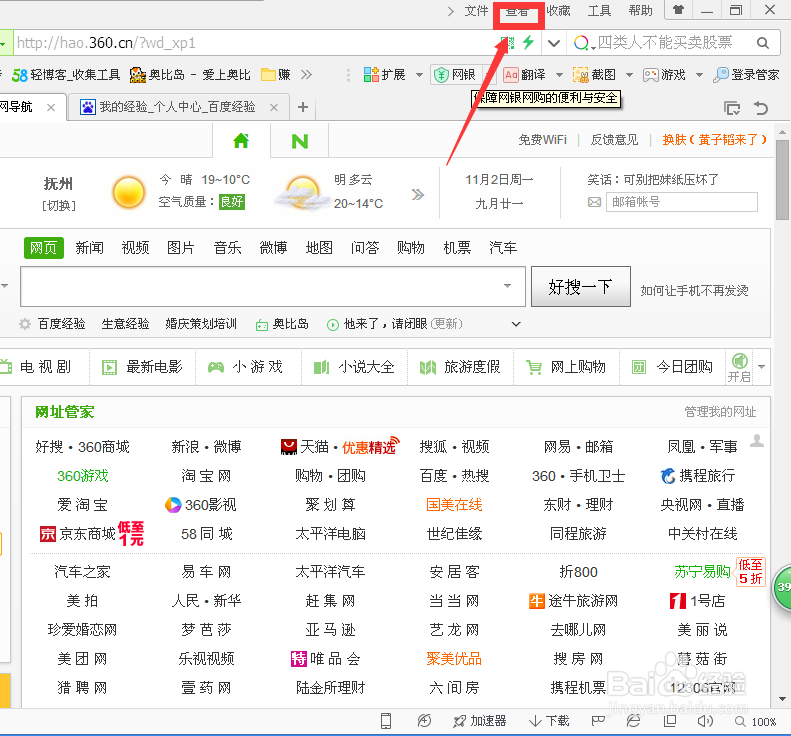791x736 pixels.
Task: Open the 收藏 favorites menu
Action: tap(558, 10)
